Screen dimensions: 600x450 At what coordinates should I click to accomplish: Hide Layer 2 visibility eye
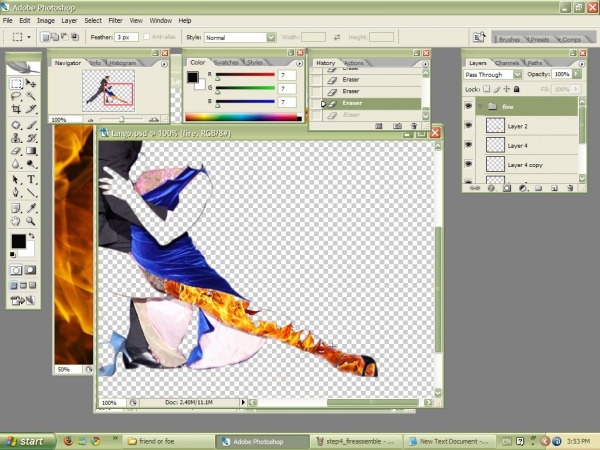pos(468,126)
